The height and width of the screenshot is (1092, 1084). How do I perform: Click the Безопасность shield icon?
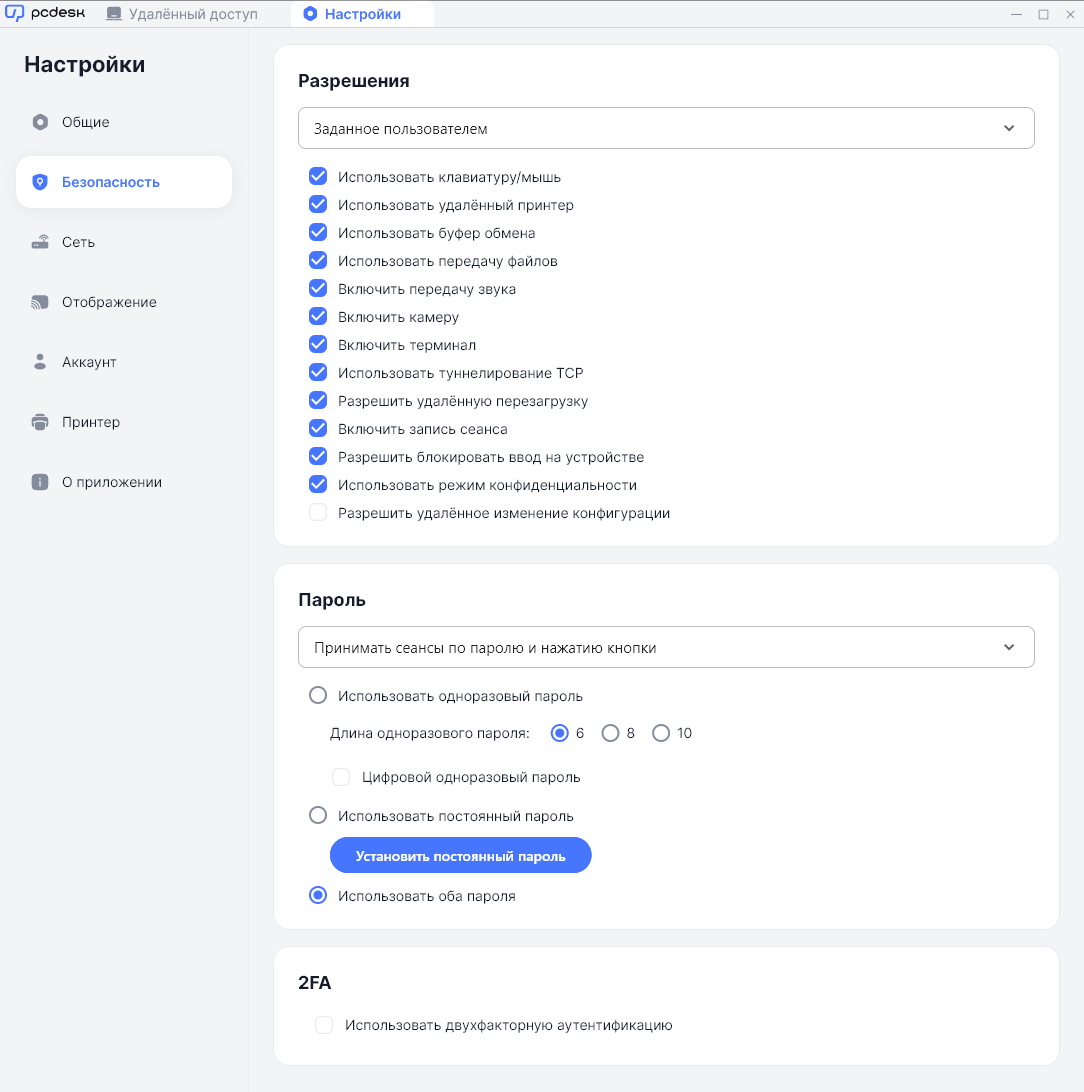(40, 182)
